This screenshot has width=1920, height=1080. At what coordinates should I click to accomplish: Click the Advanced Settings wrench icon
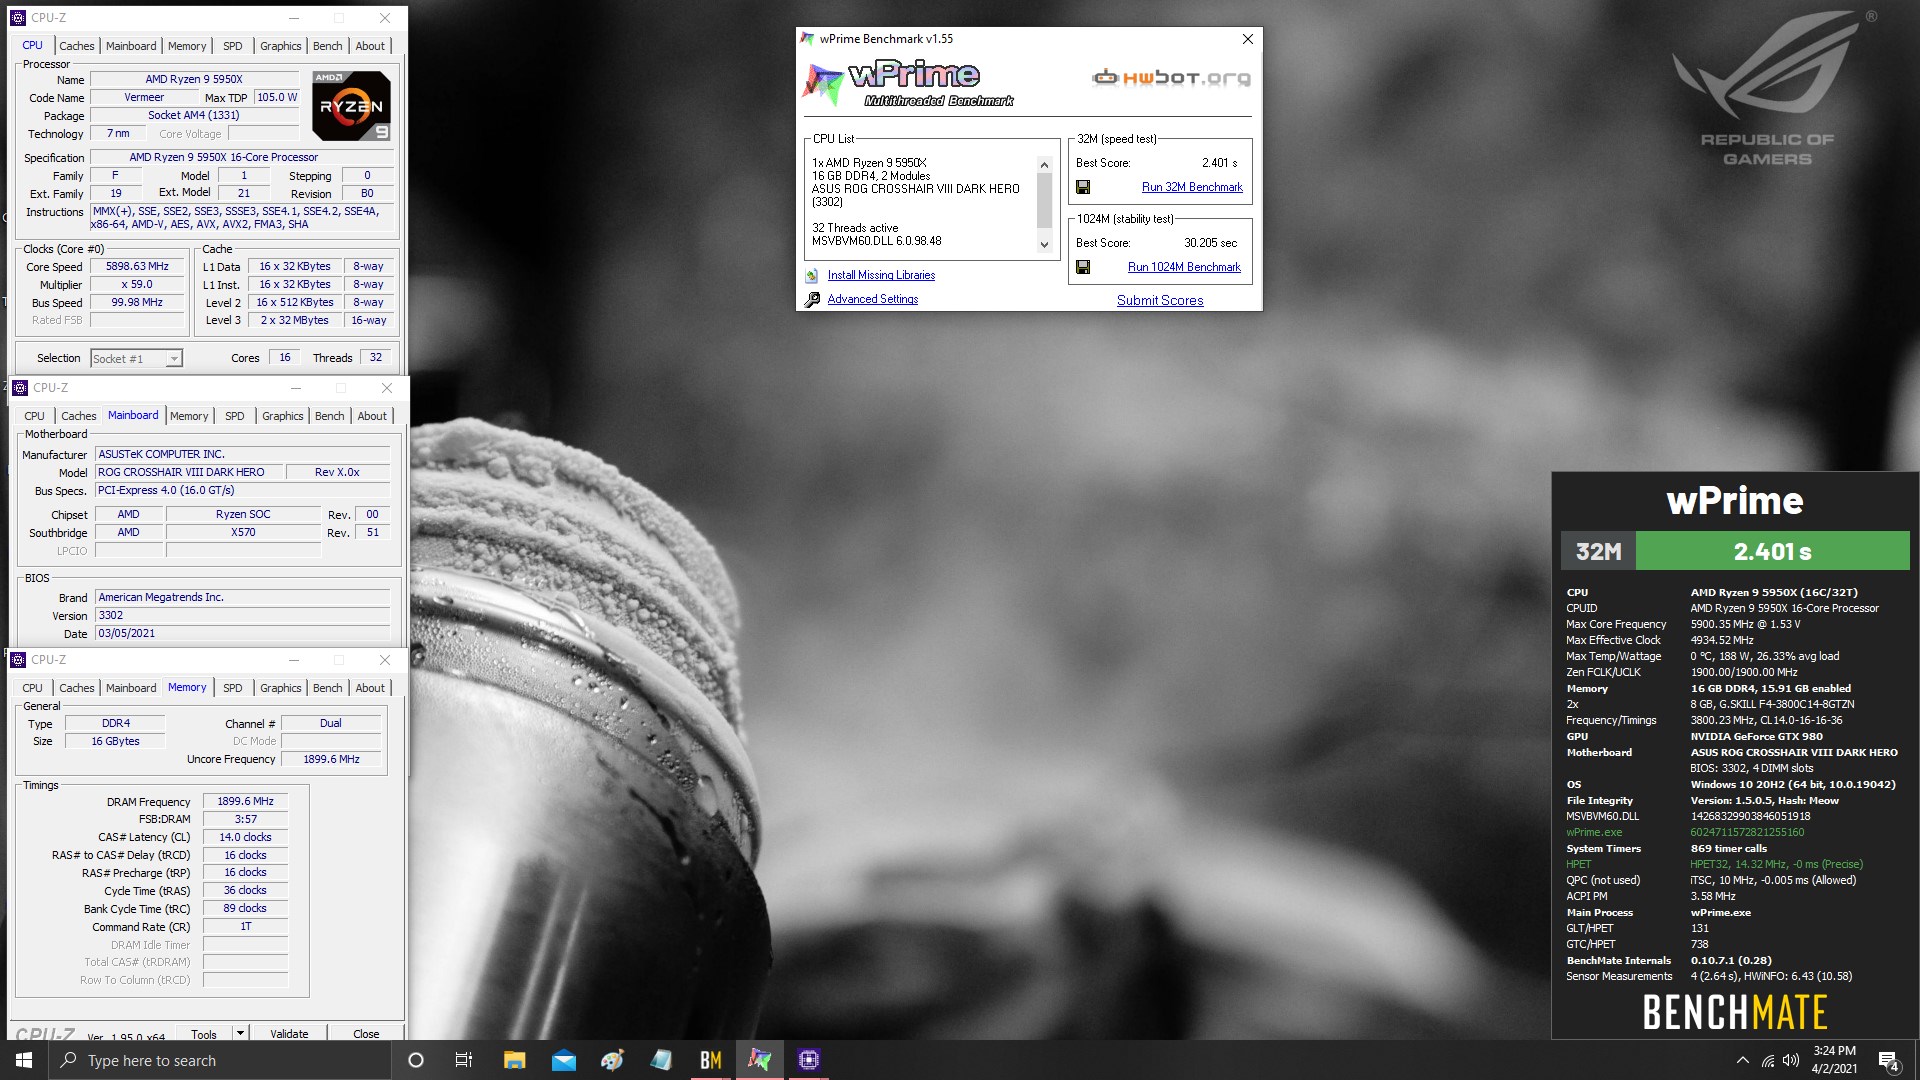[812, 300]
